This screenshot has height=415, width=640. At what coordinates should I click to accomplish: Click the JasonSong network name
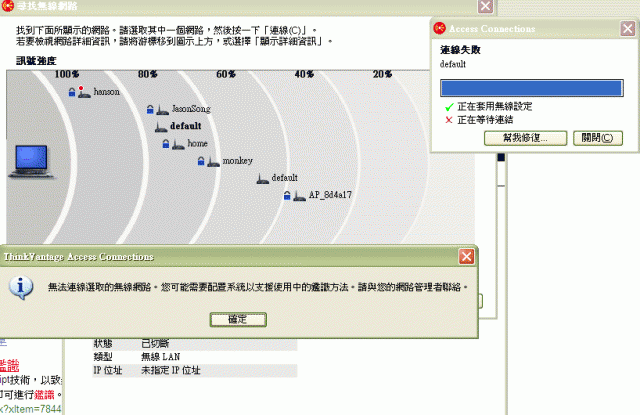pos(191,109)
